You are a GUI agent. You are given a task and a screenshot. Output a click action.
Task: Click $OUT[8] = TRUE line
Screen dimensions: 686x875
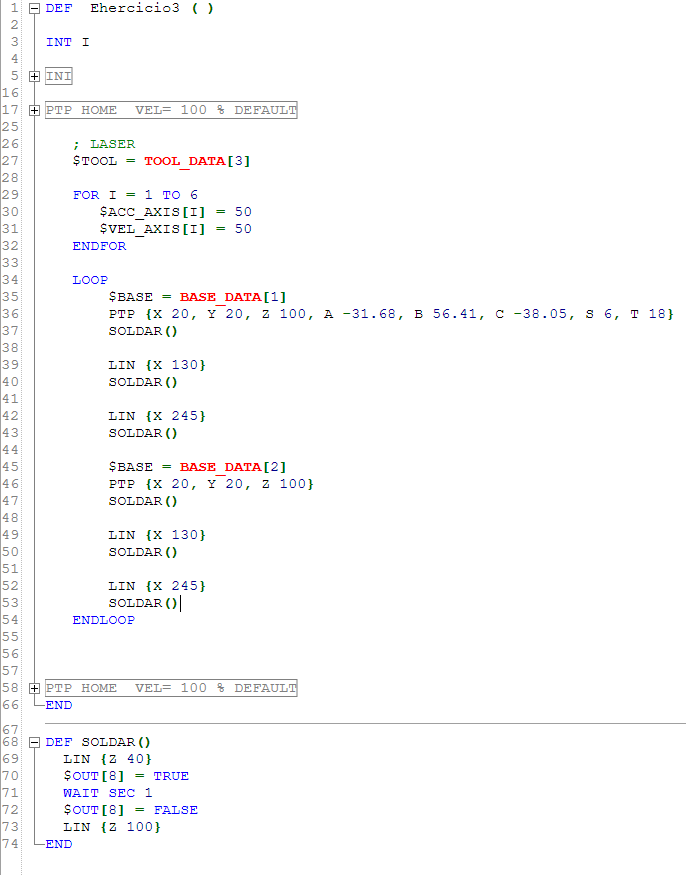coord(126,776)
